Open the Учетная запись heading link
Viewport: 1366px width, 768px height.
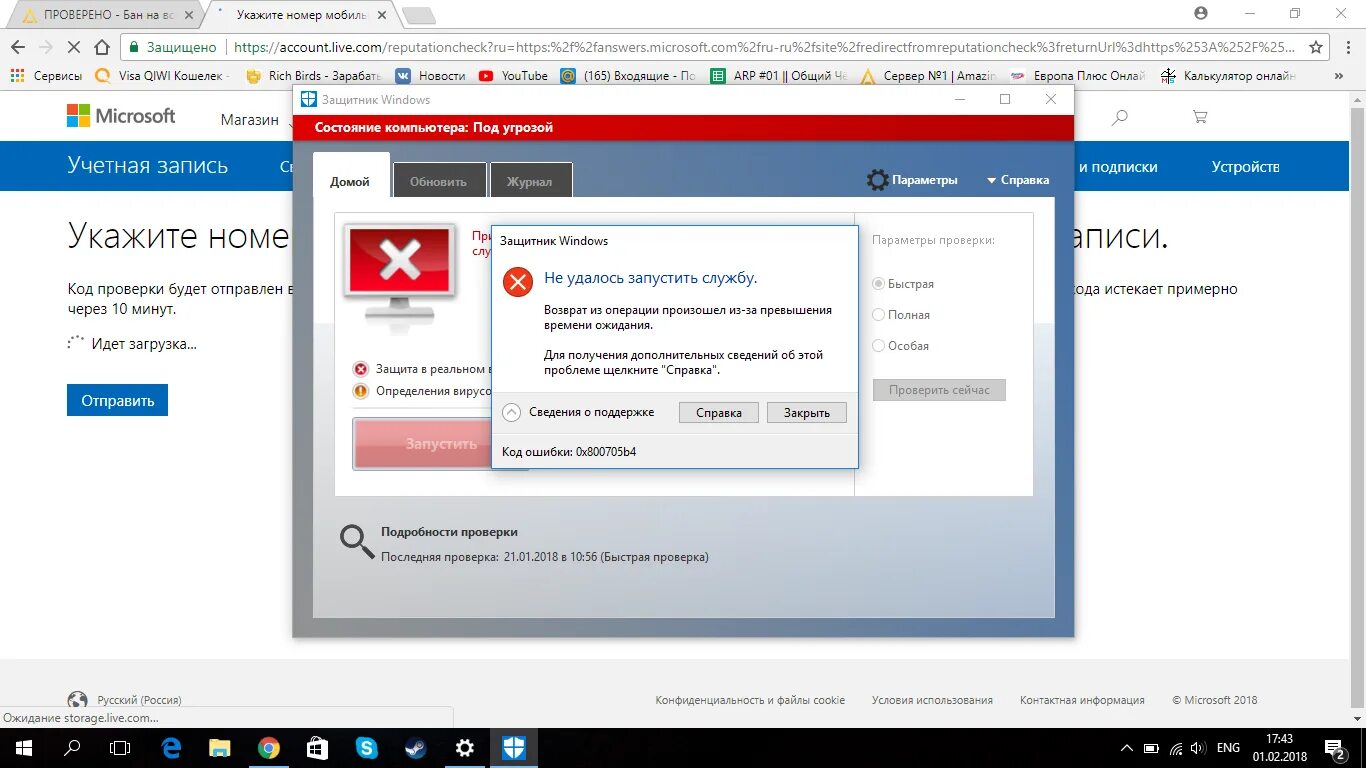pos(148,166)
